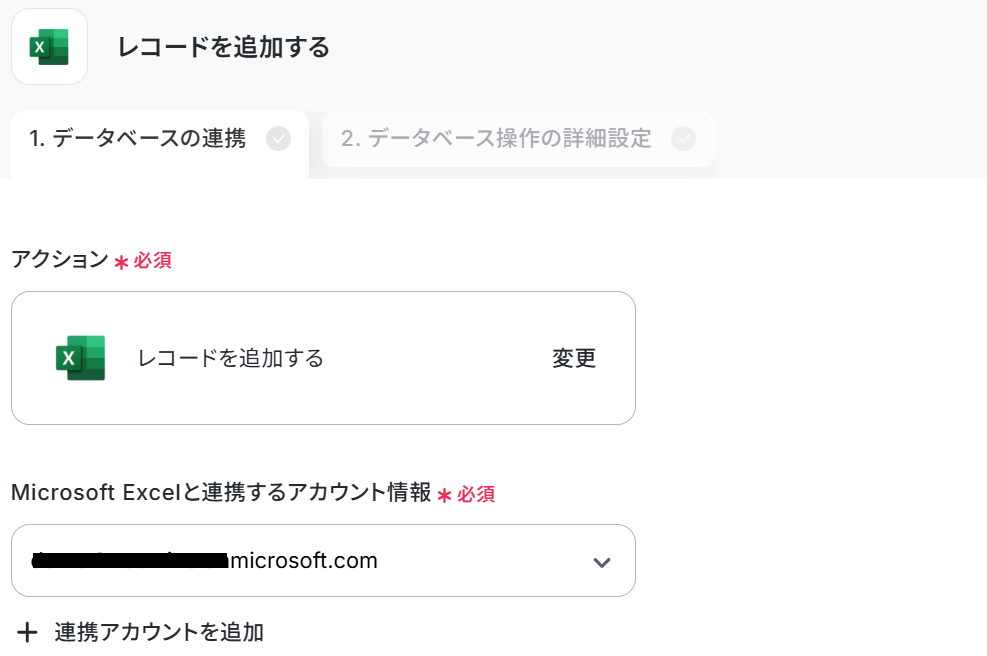Open 2. データベース操作の詳細設定 tab

[x=496, y=139]
